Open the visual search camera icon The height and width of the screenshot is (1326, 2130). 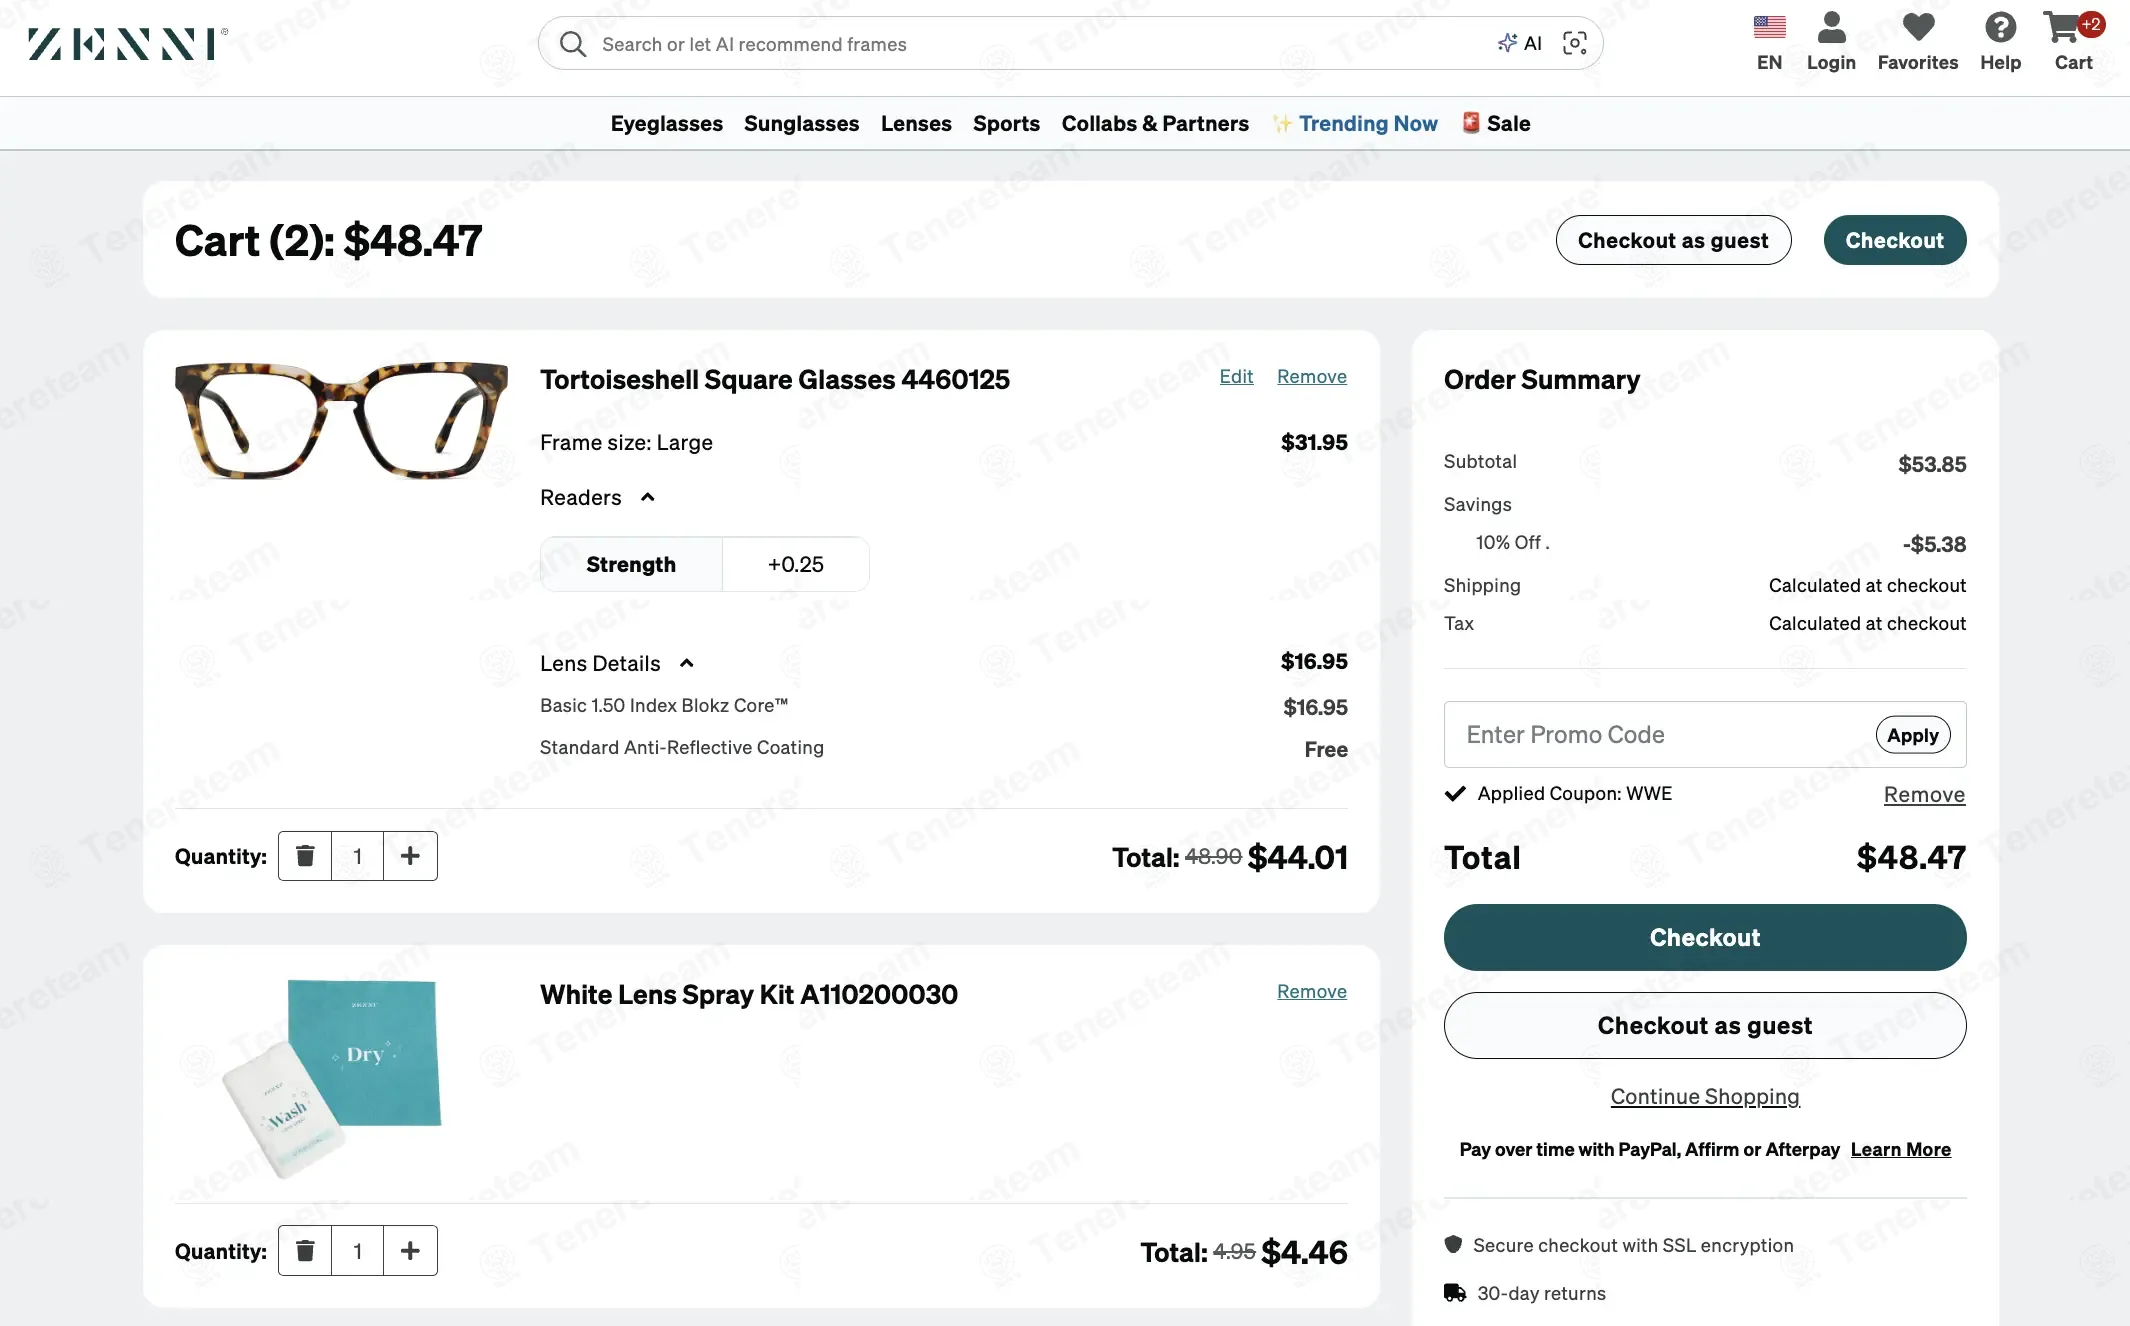pyautogui.click(x=1575, y=43)
